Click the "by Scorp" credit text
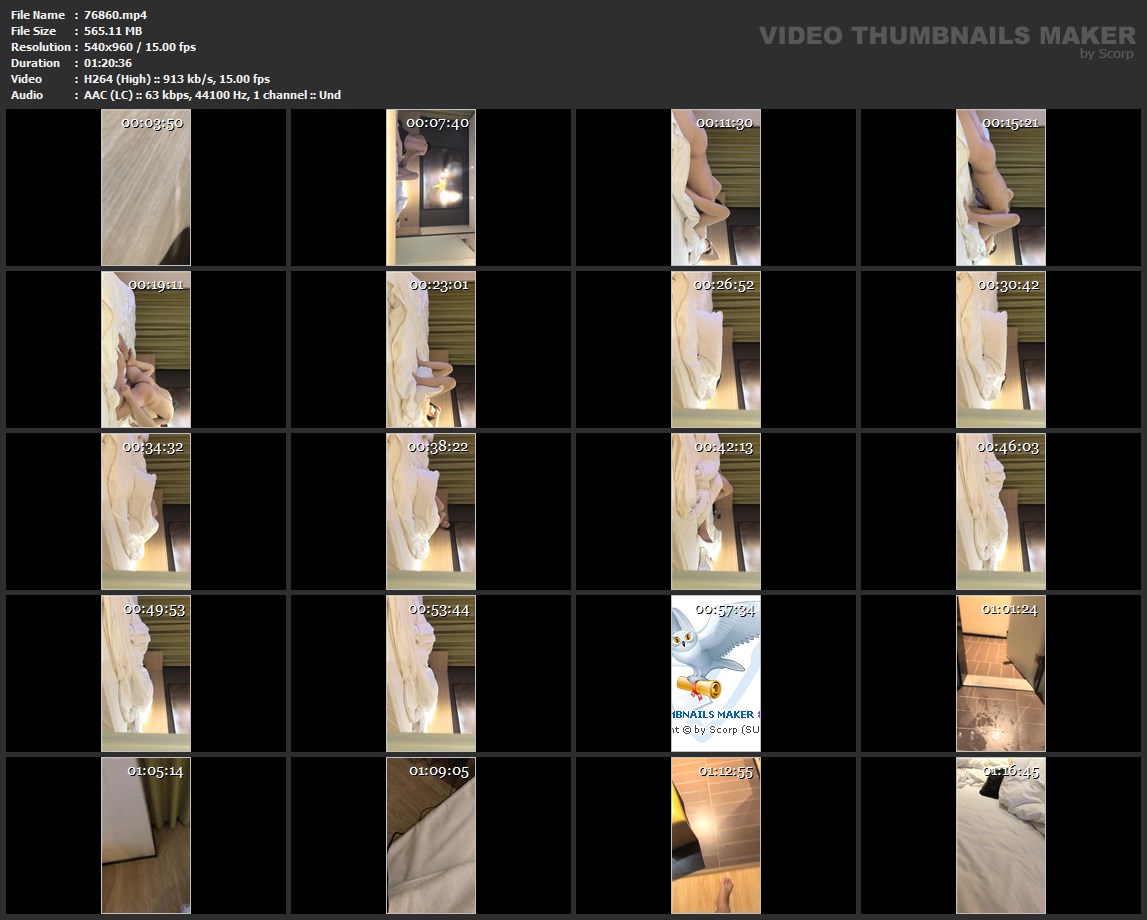The image size is (1147, 920). pyautogui.click(x=1107, y=55)
